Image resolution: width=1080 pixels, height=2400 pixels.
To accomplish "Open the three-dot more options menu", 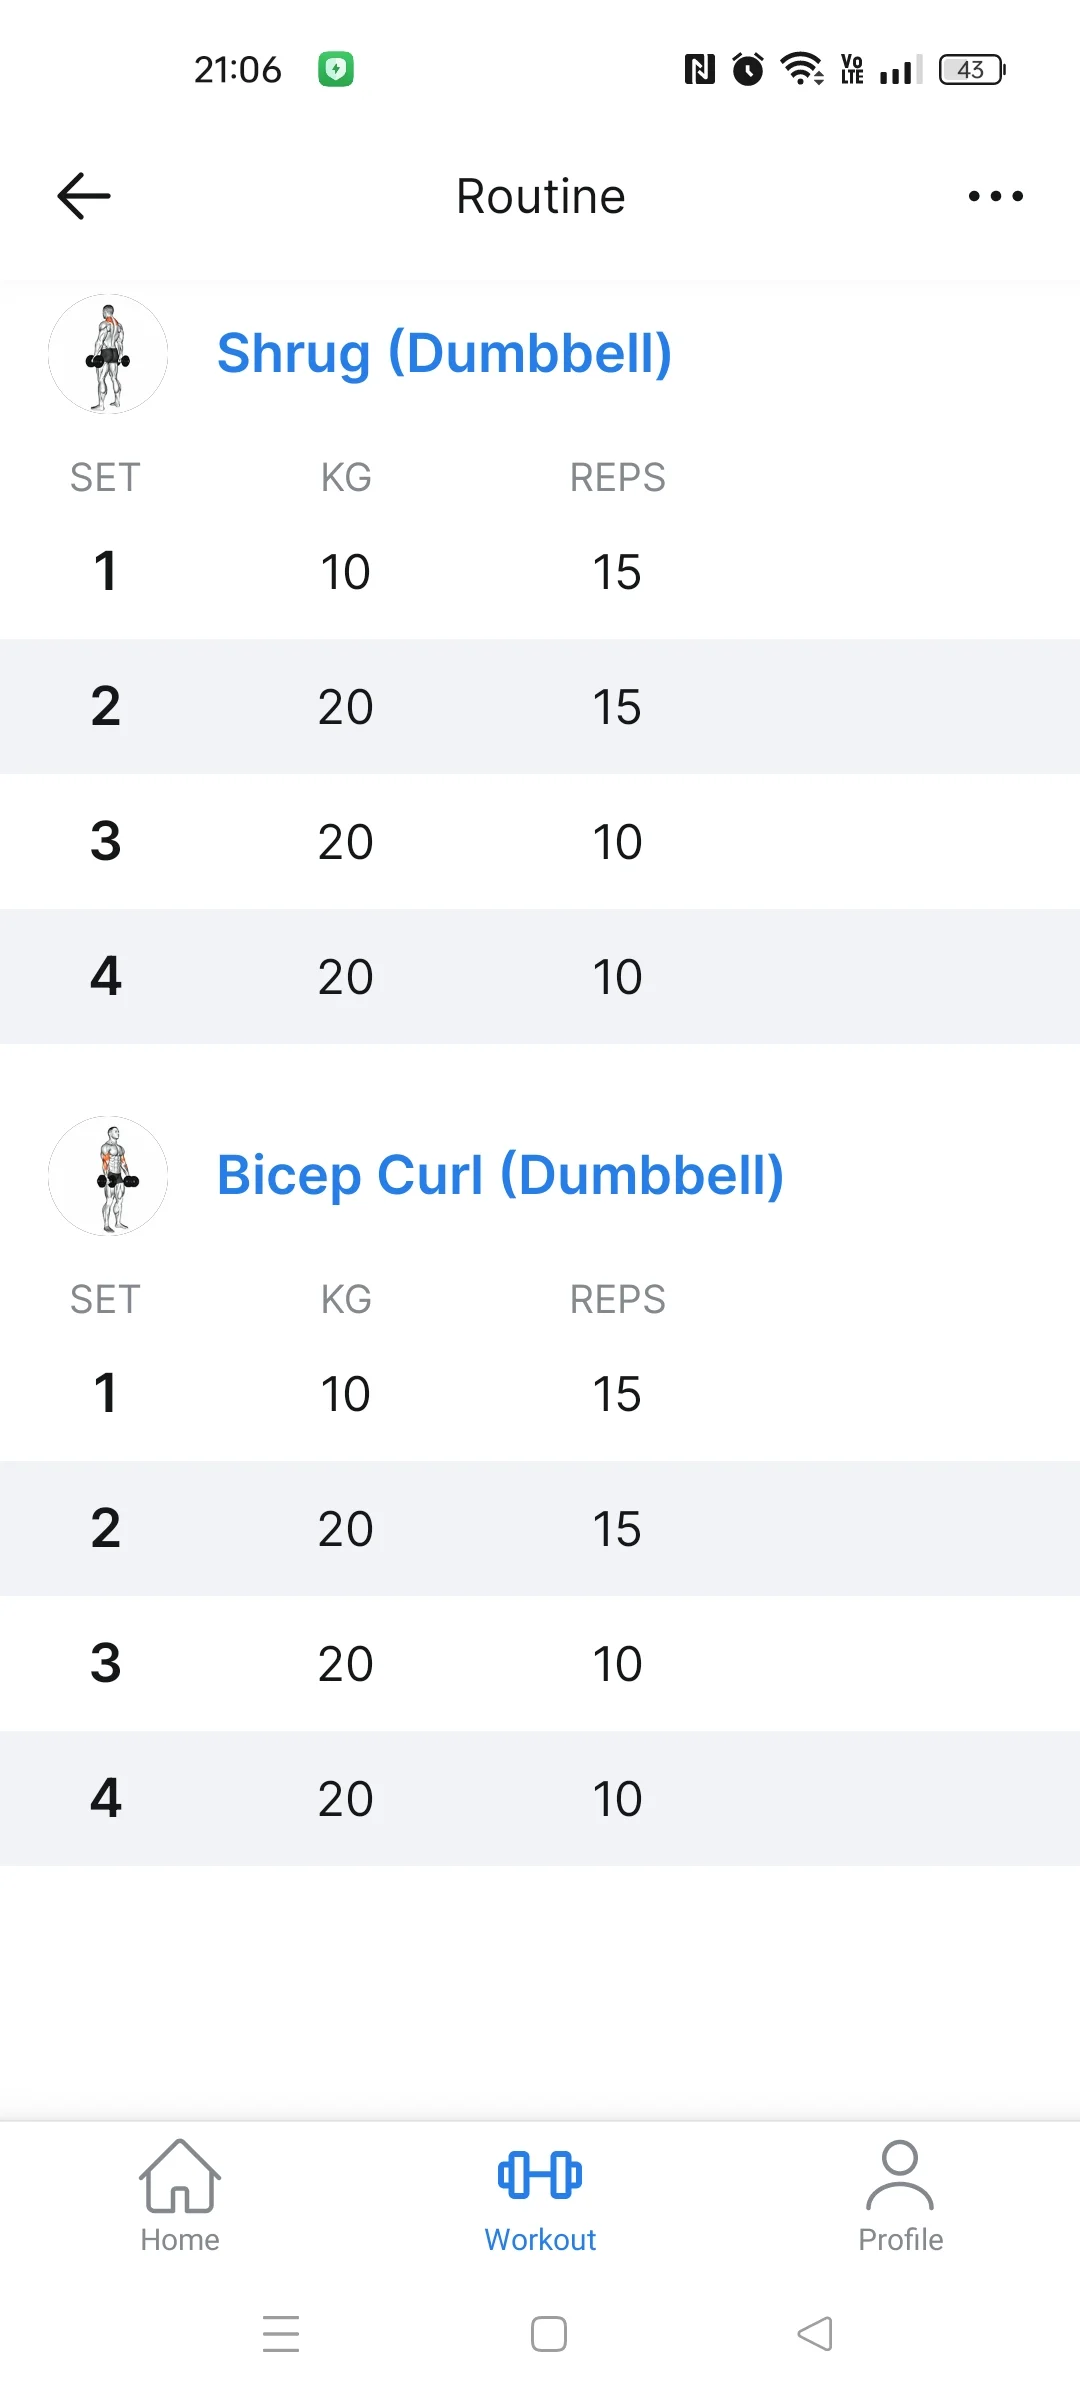I will (x=995, y=196).
